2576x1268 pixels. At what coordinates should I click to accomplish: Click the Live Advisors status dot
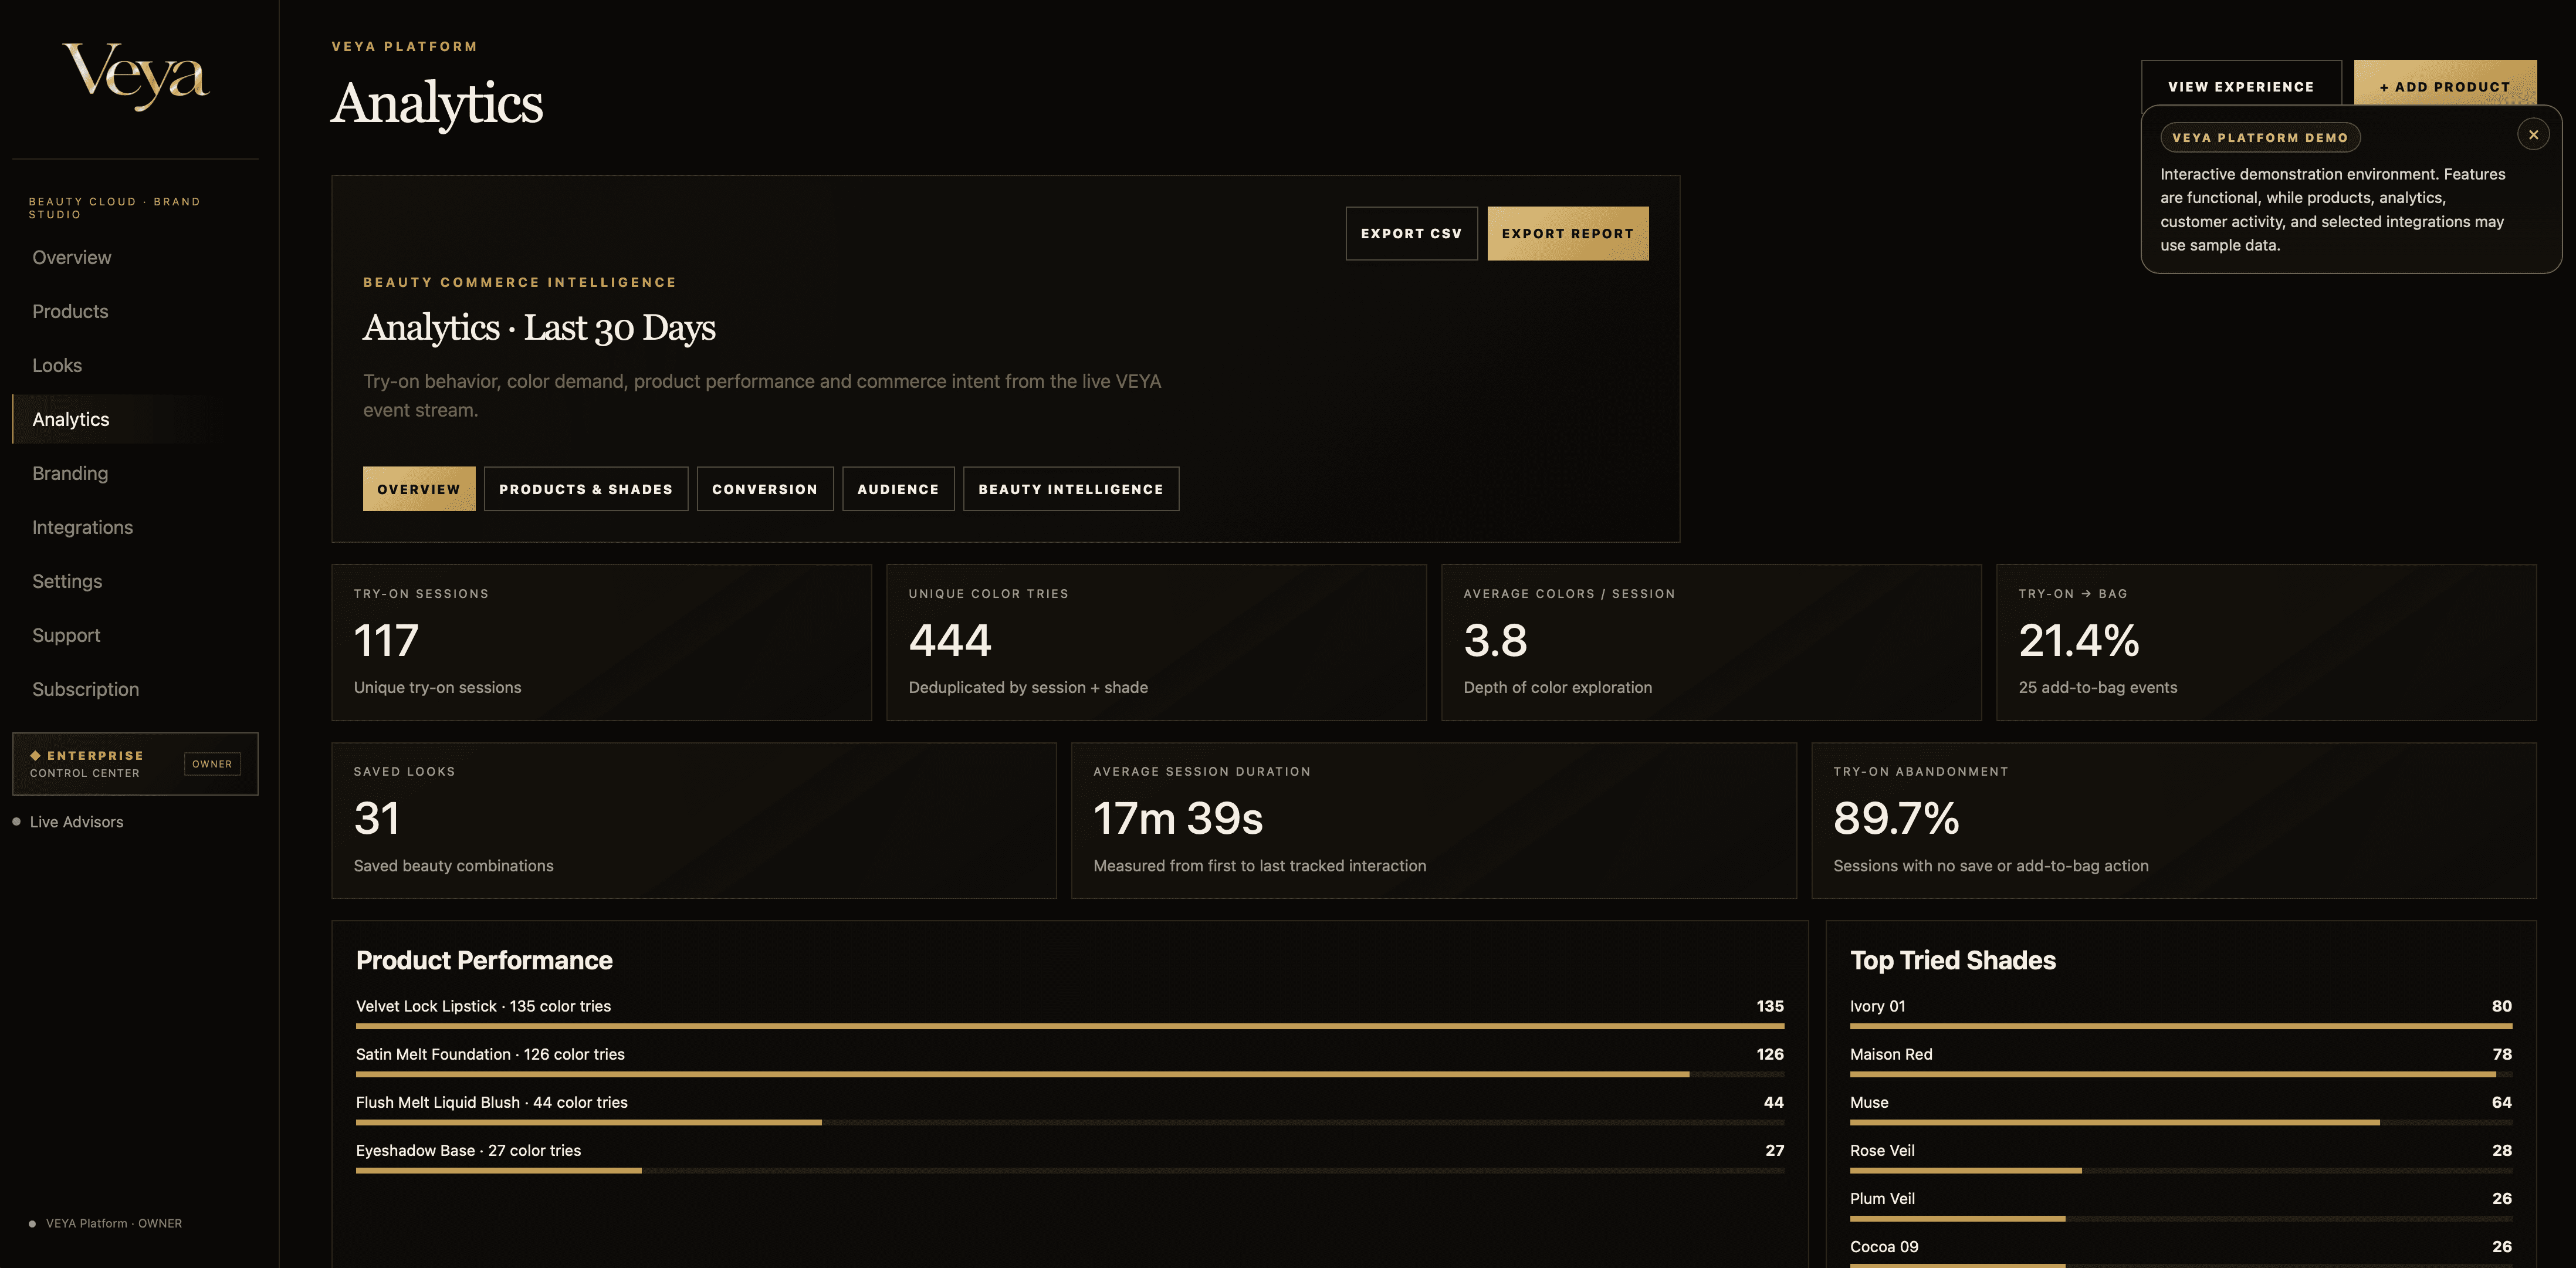pyautogui.click(x=16, y=822)
